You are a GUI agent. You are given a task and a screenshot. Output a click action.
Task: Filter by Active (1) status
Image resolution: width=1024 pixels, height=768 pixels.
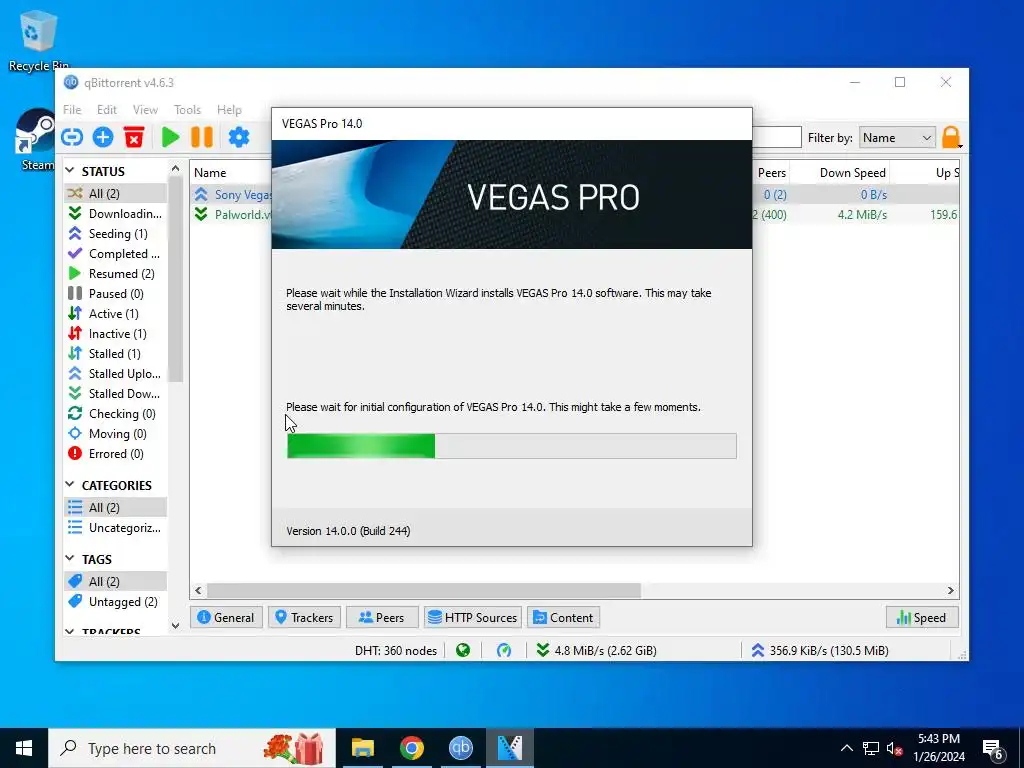click(x=116, y=313)
